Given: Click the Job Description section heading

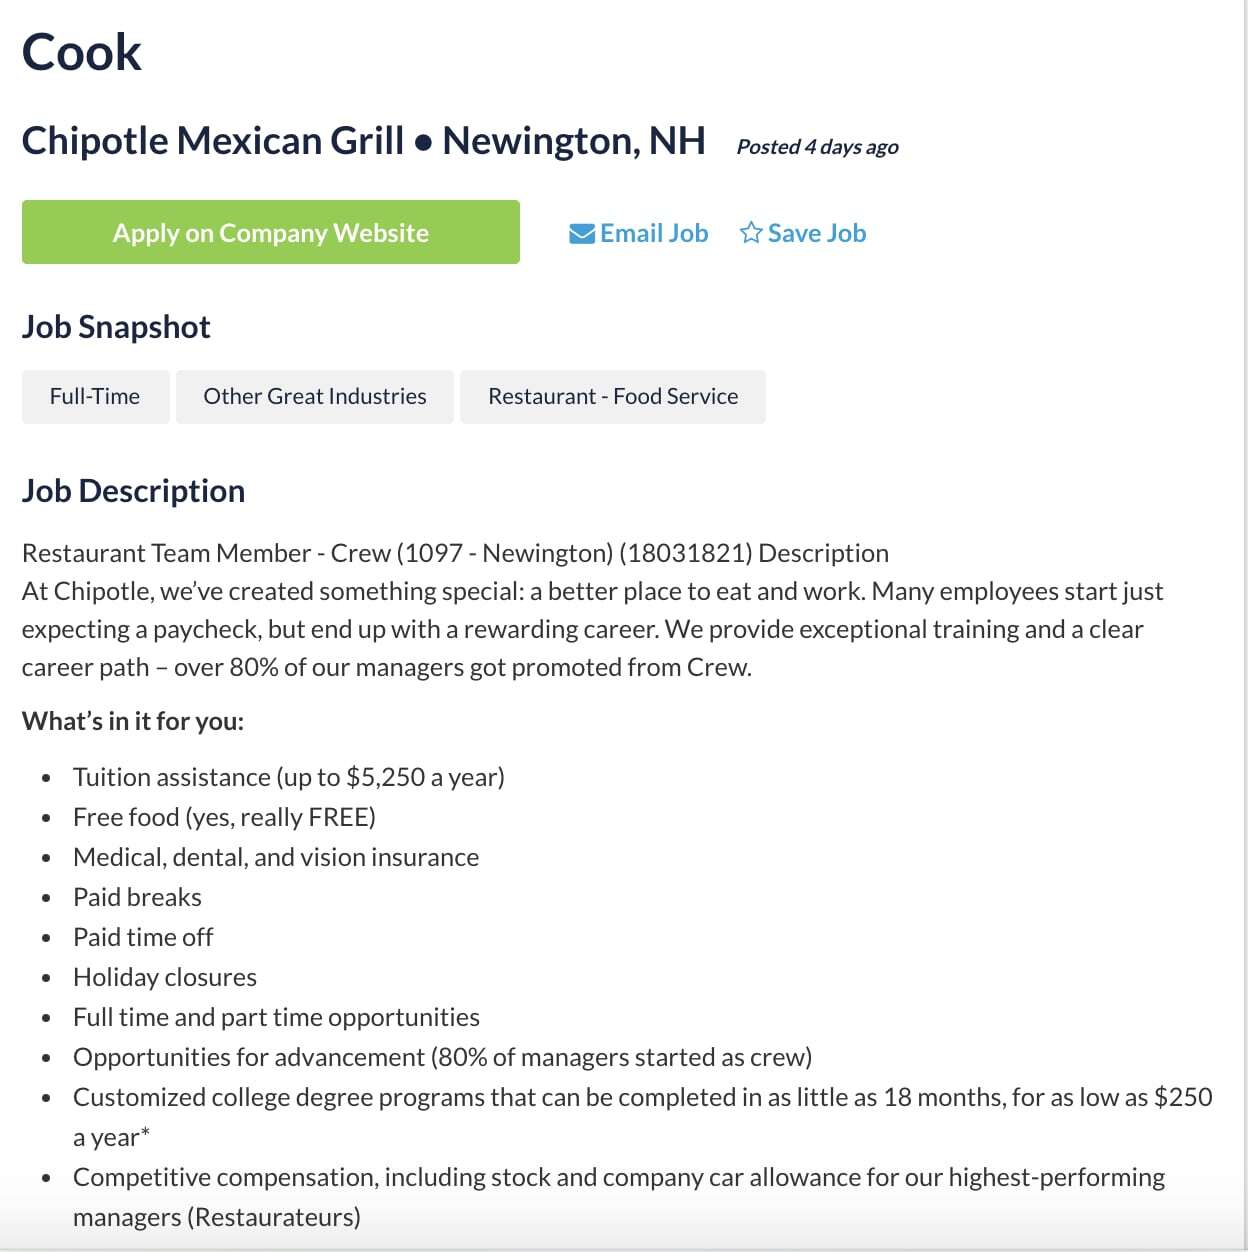Looking at the screenshot, I should tap(133, 490).
